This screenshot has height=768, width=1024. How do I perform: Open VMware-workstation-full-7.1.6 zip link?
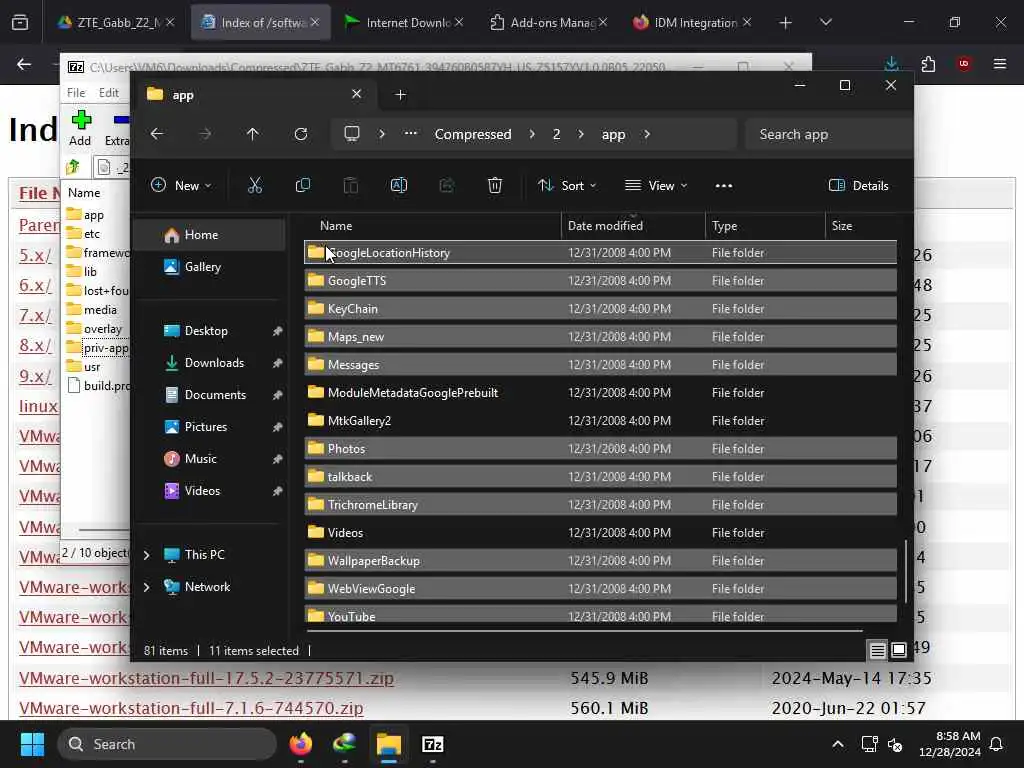coord(191,708)
